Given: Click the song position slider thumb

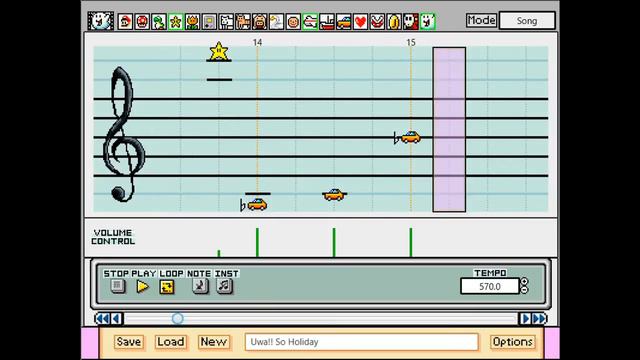Looking at the screenshot, I should coord(177,318).
